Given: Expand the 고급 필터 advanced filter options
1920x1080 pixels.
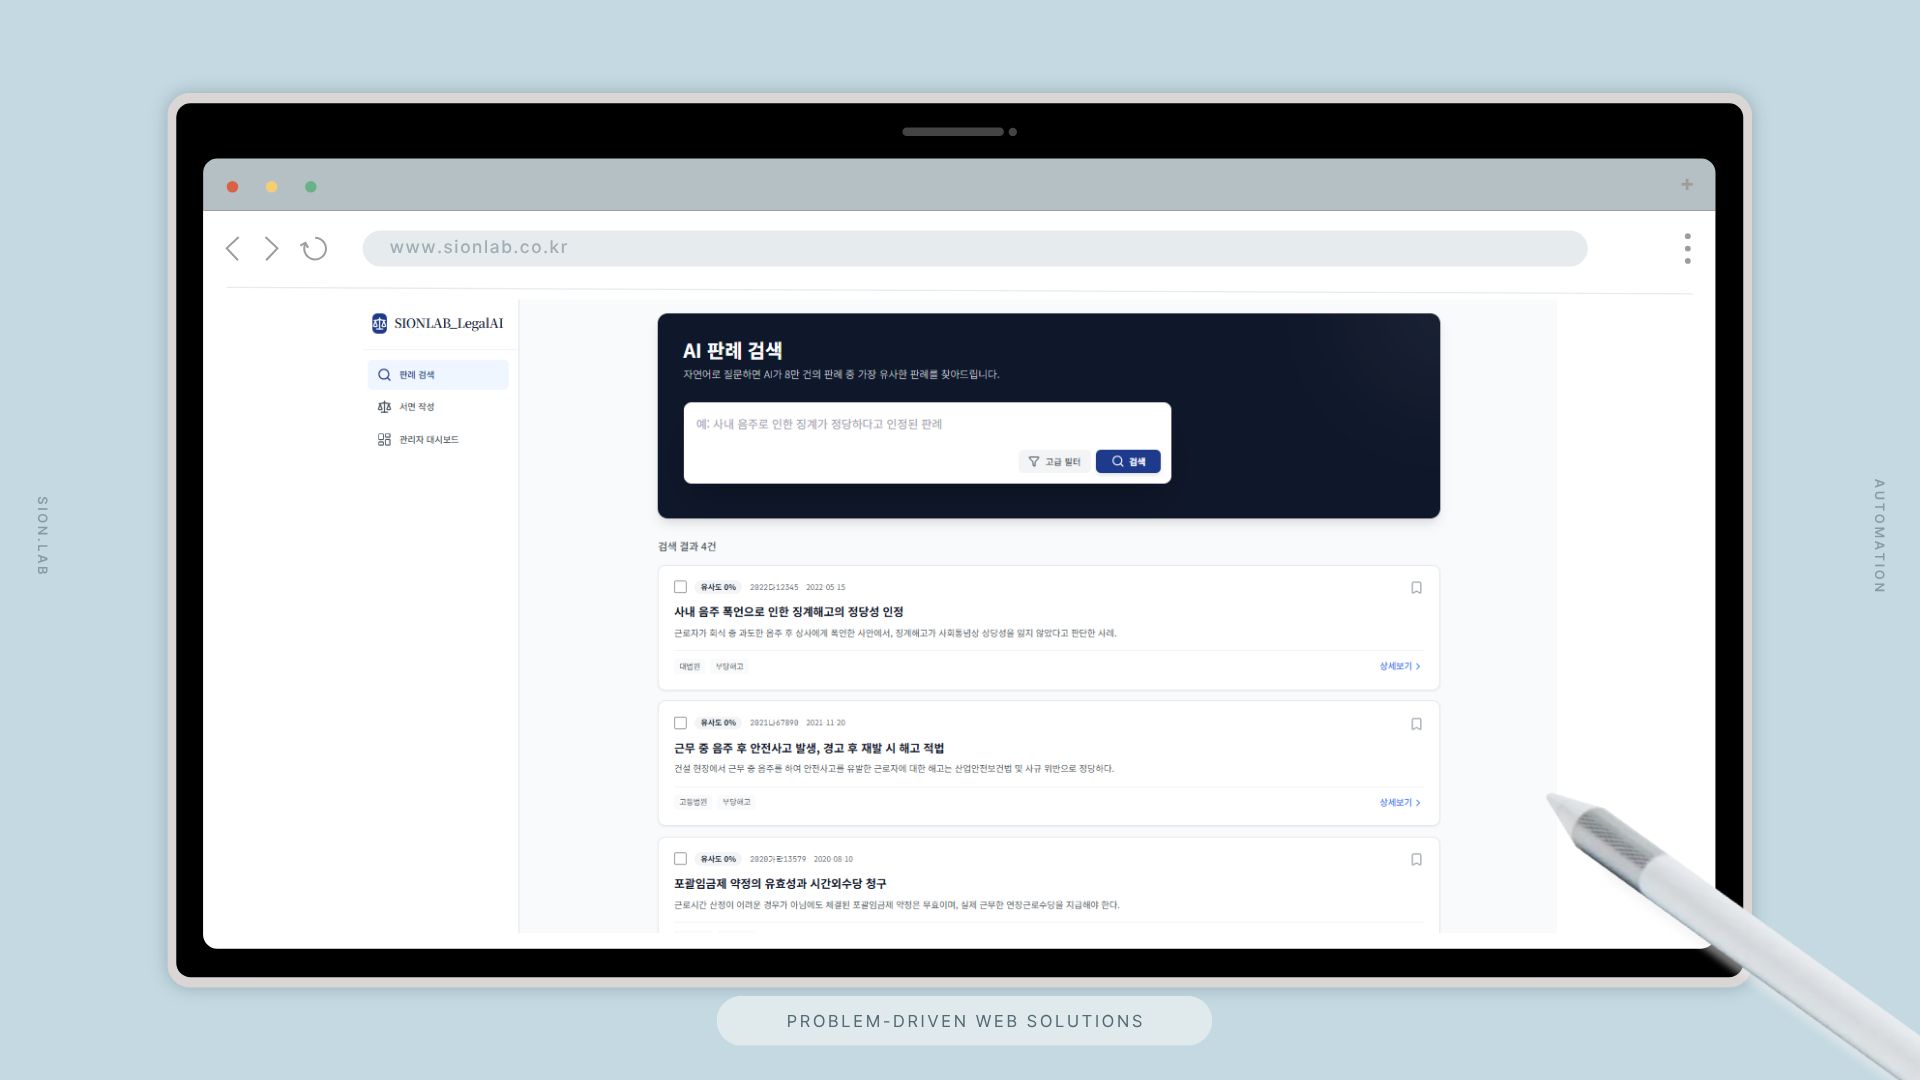Looking at the screenshot, I should (x=1054, y=462).
